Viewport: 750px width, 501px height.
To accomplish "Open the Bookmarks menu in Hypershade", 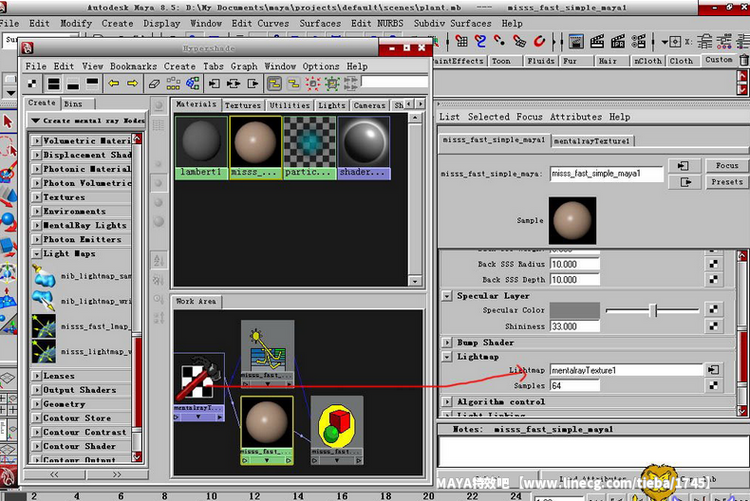I will point(133,66).
